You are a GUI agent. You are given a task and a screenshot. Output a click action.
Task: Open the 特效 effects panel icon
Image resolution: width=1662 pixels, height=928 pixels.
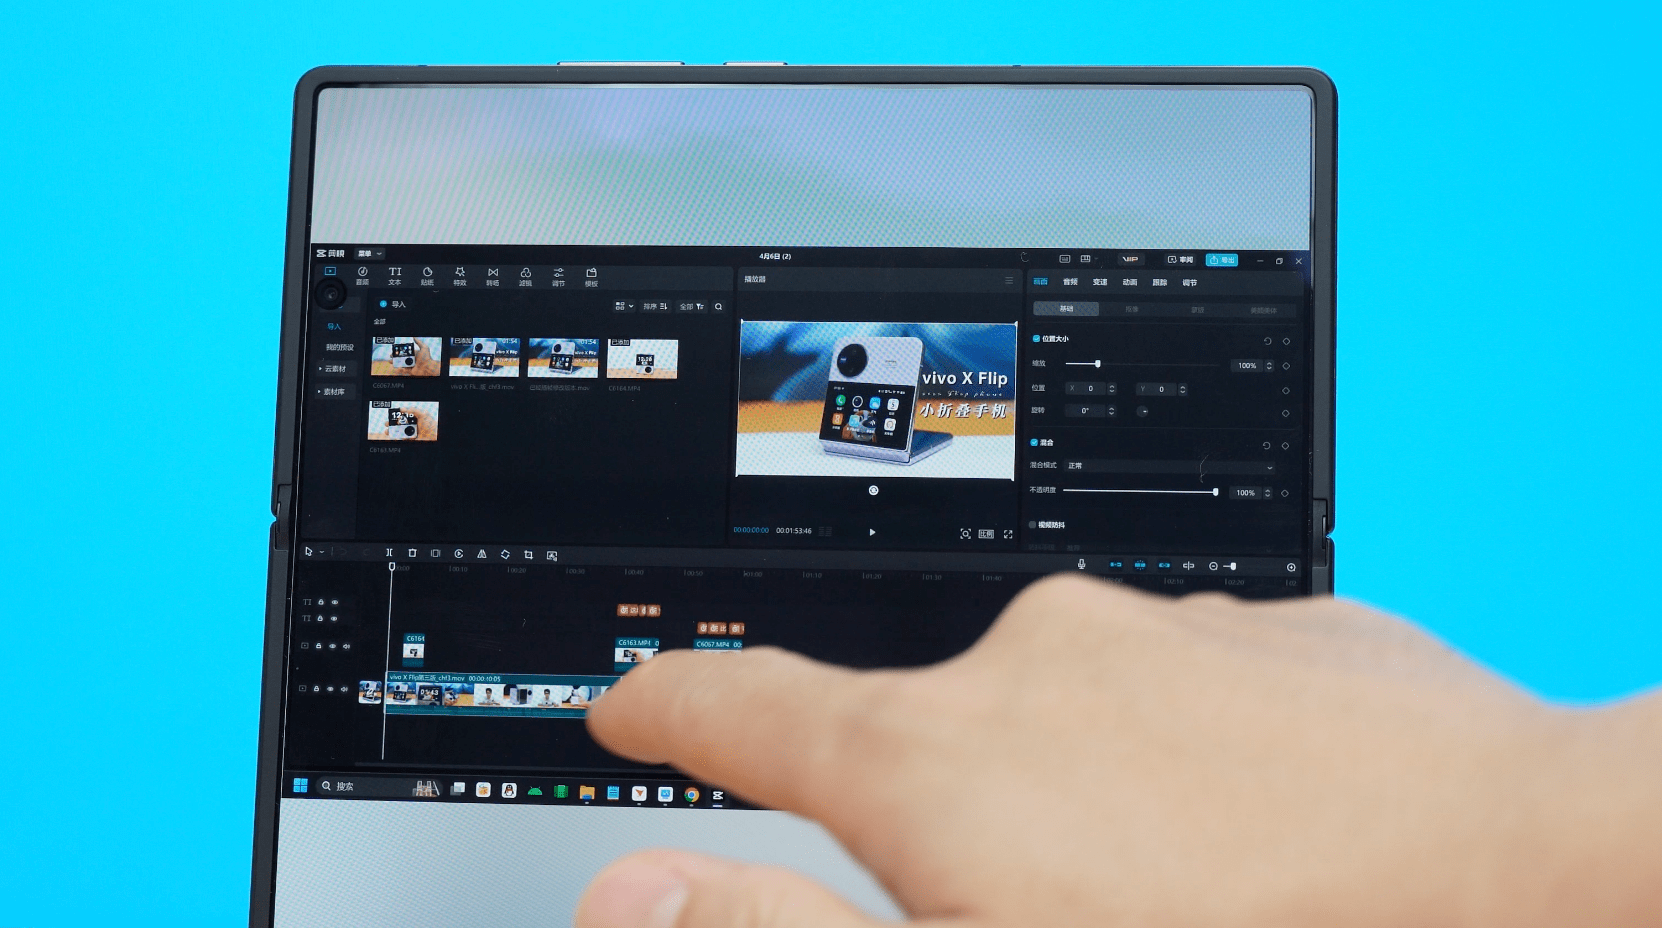[x=460, y=276]
